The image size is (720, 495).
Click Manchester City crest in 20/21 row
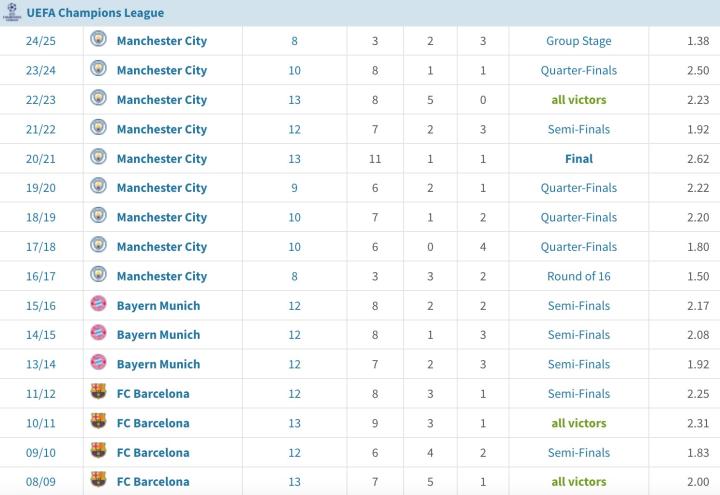point(98,158)
